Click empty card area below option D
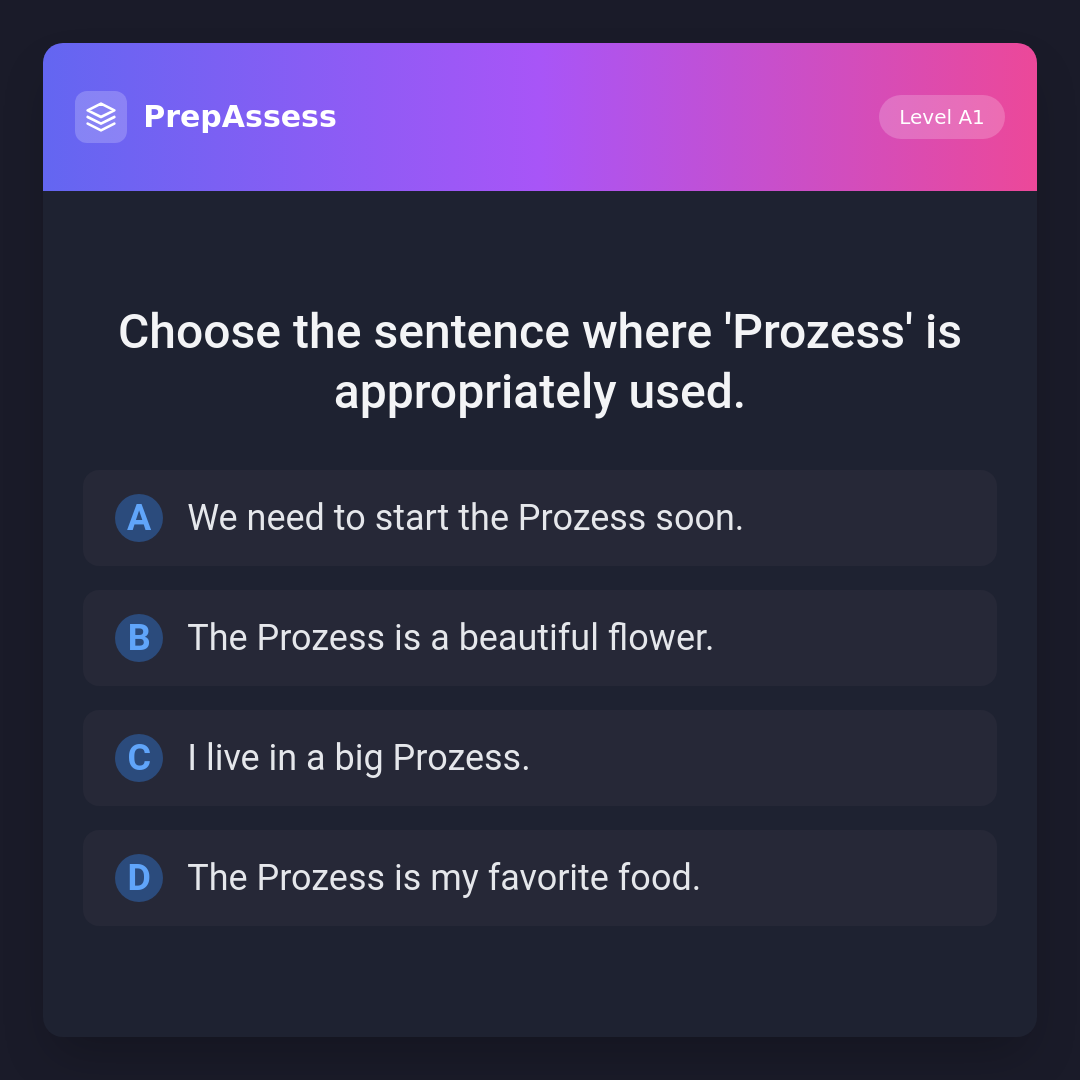This screenshot has width=1080, height=1080. click(x=540, y=980)
